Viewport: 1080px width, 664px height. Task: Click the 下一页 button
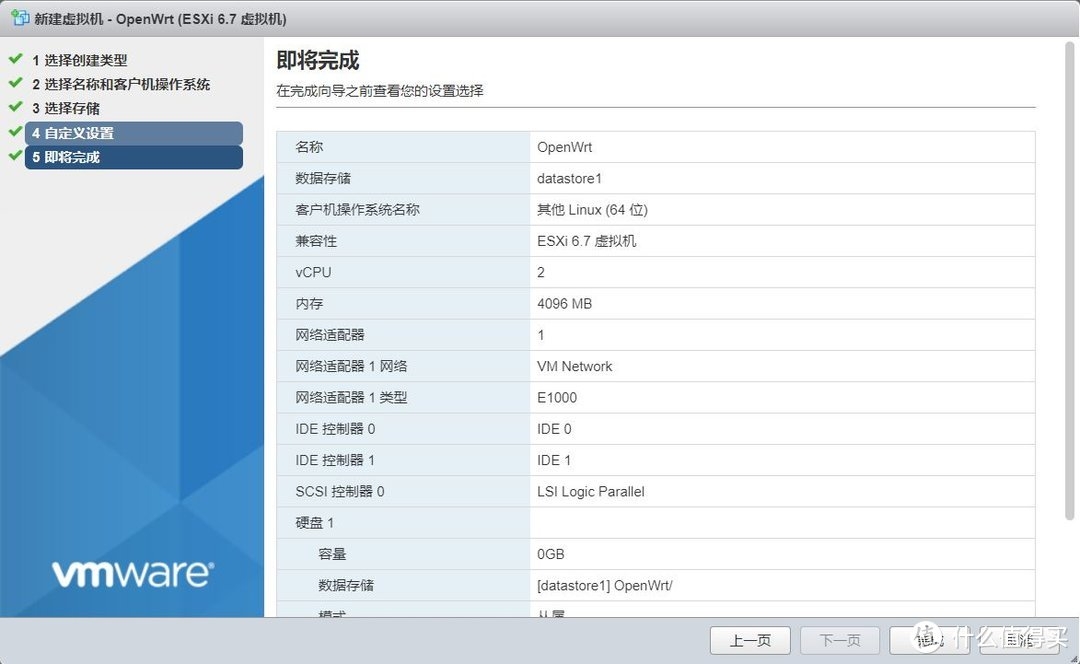[840, 641]
